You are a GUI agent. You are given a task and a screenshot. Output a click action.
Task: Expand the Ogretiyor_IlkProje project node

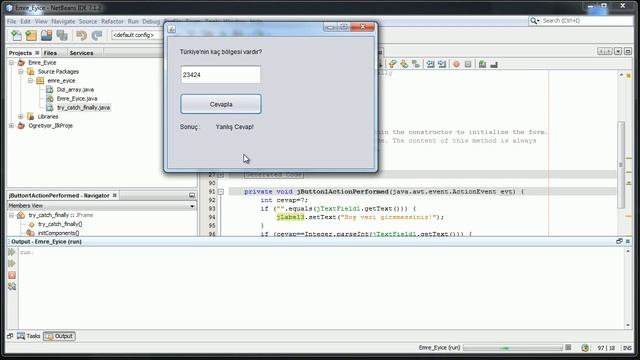(x=11, y=125)
